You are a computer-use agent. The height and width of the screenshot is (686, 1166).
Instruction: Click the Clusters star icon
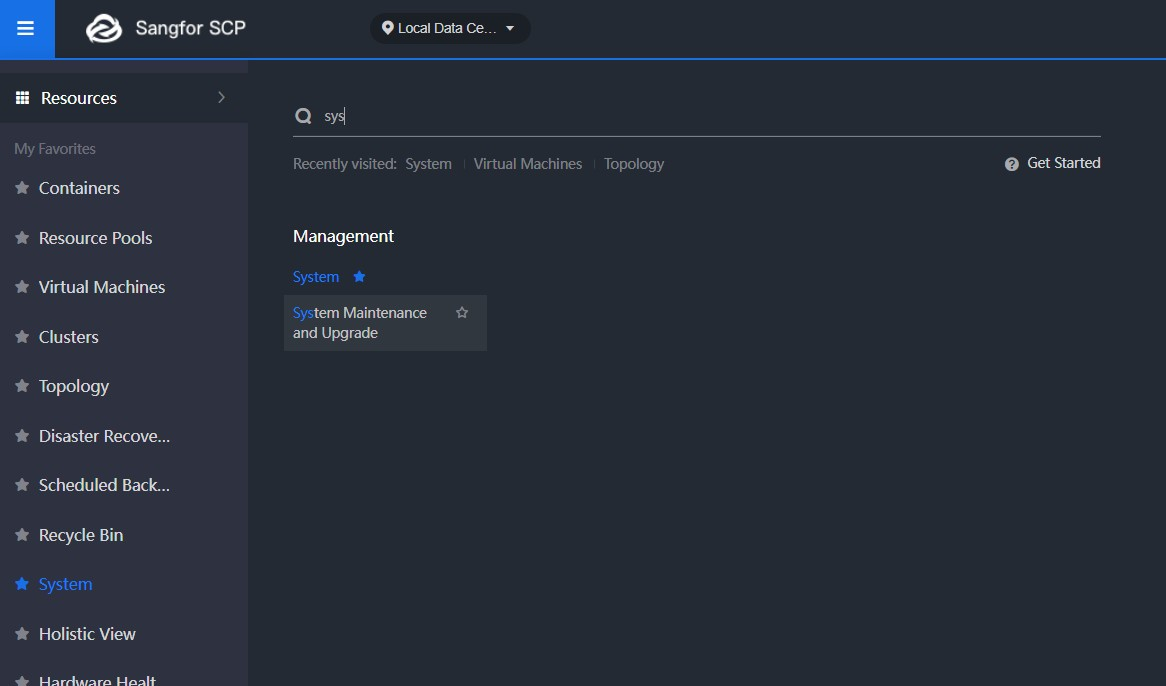[x=20, y=336]
